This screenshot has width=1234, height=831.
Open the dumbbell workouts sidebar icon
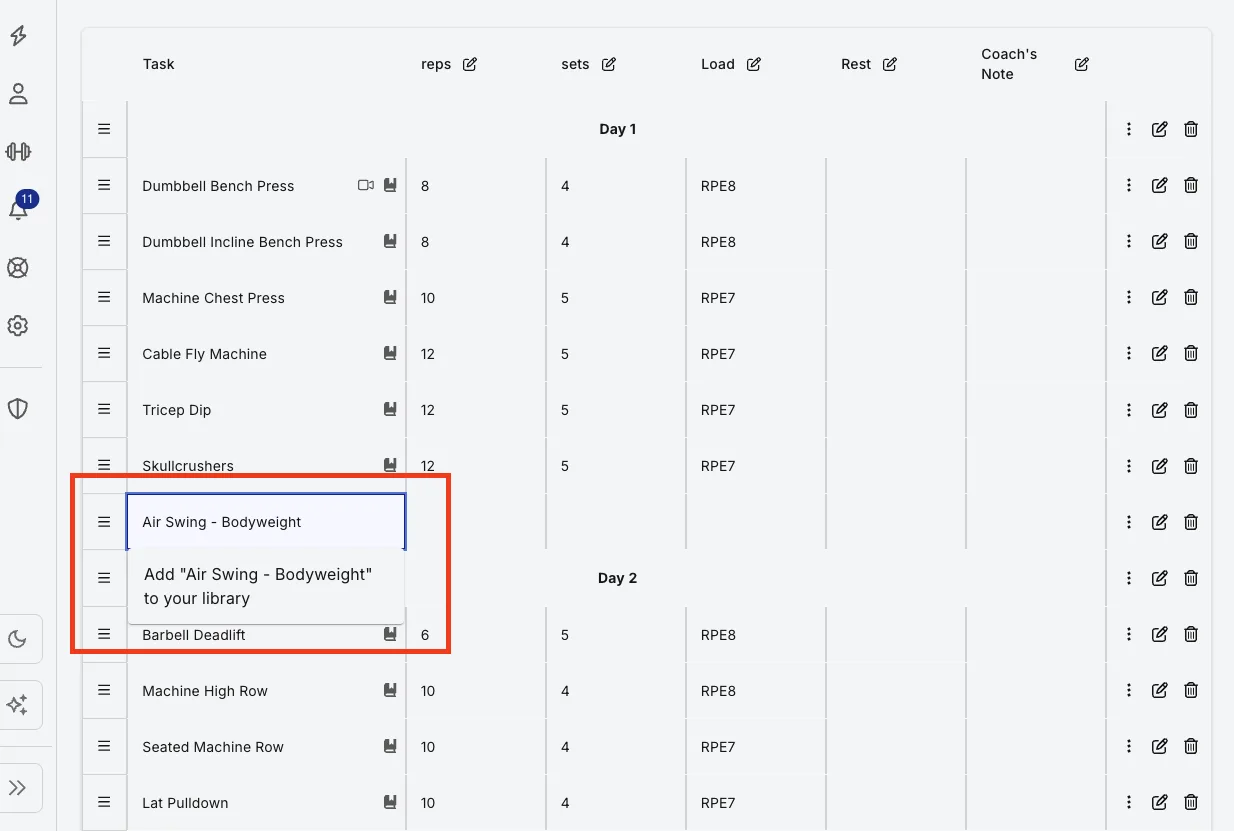tap(18, 152)
